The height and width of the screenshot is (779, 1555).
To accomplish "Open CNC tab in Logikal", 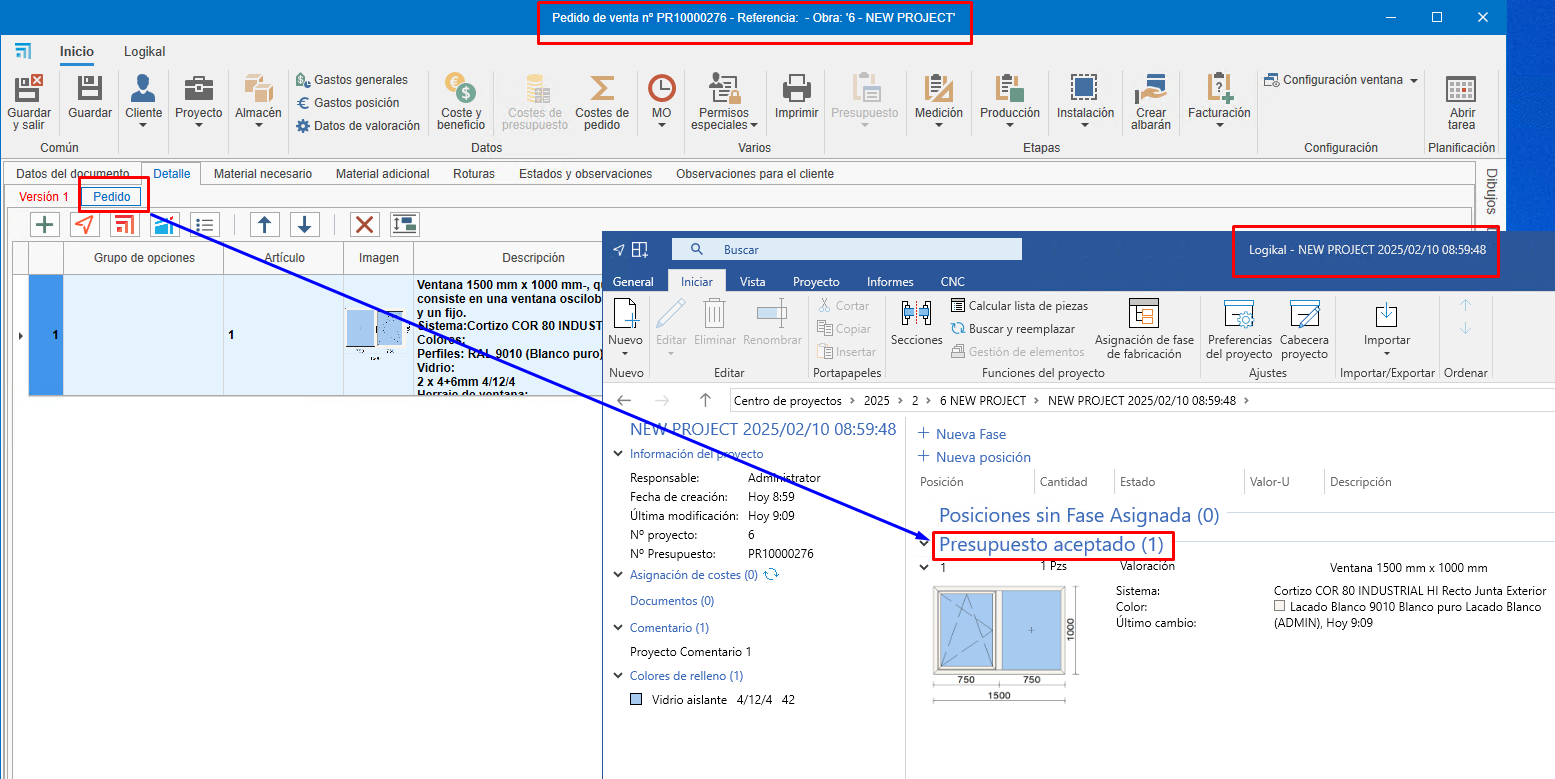I will tap(953, 282).
